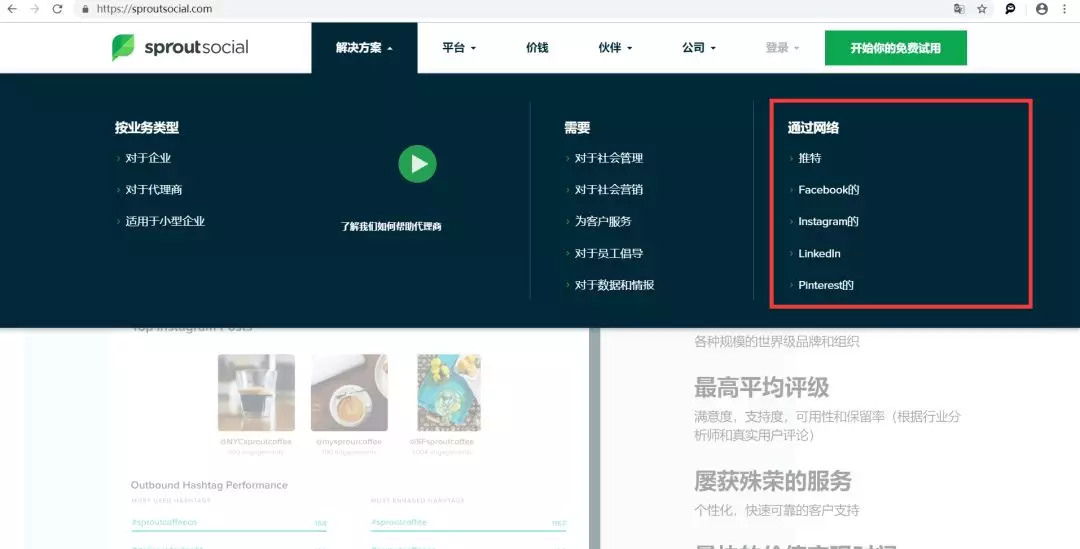This screenshot has height=549, width=1080.
Task: Open the 对于代理商 link
Action: [x=154, y=189]
